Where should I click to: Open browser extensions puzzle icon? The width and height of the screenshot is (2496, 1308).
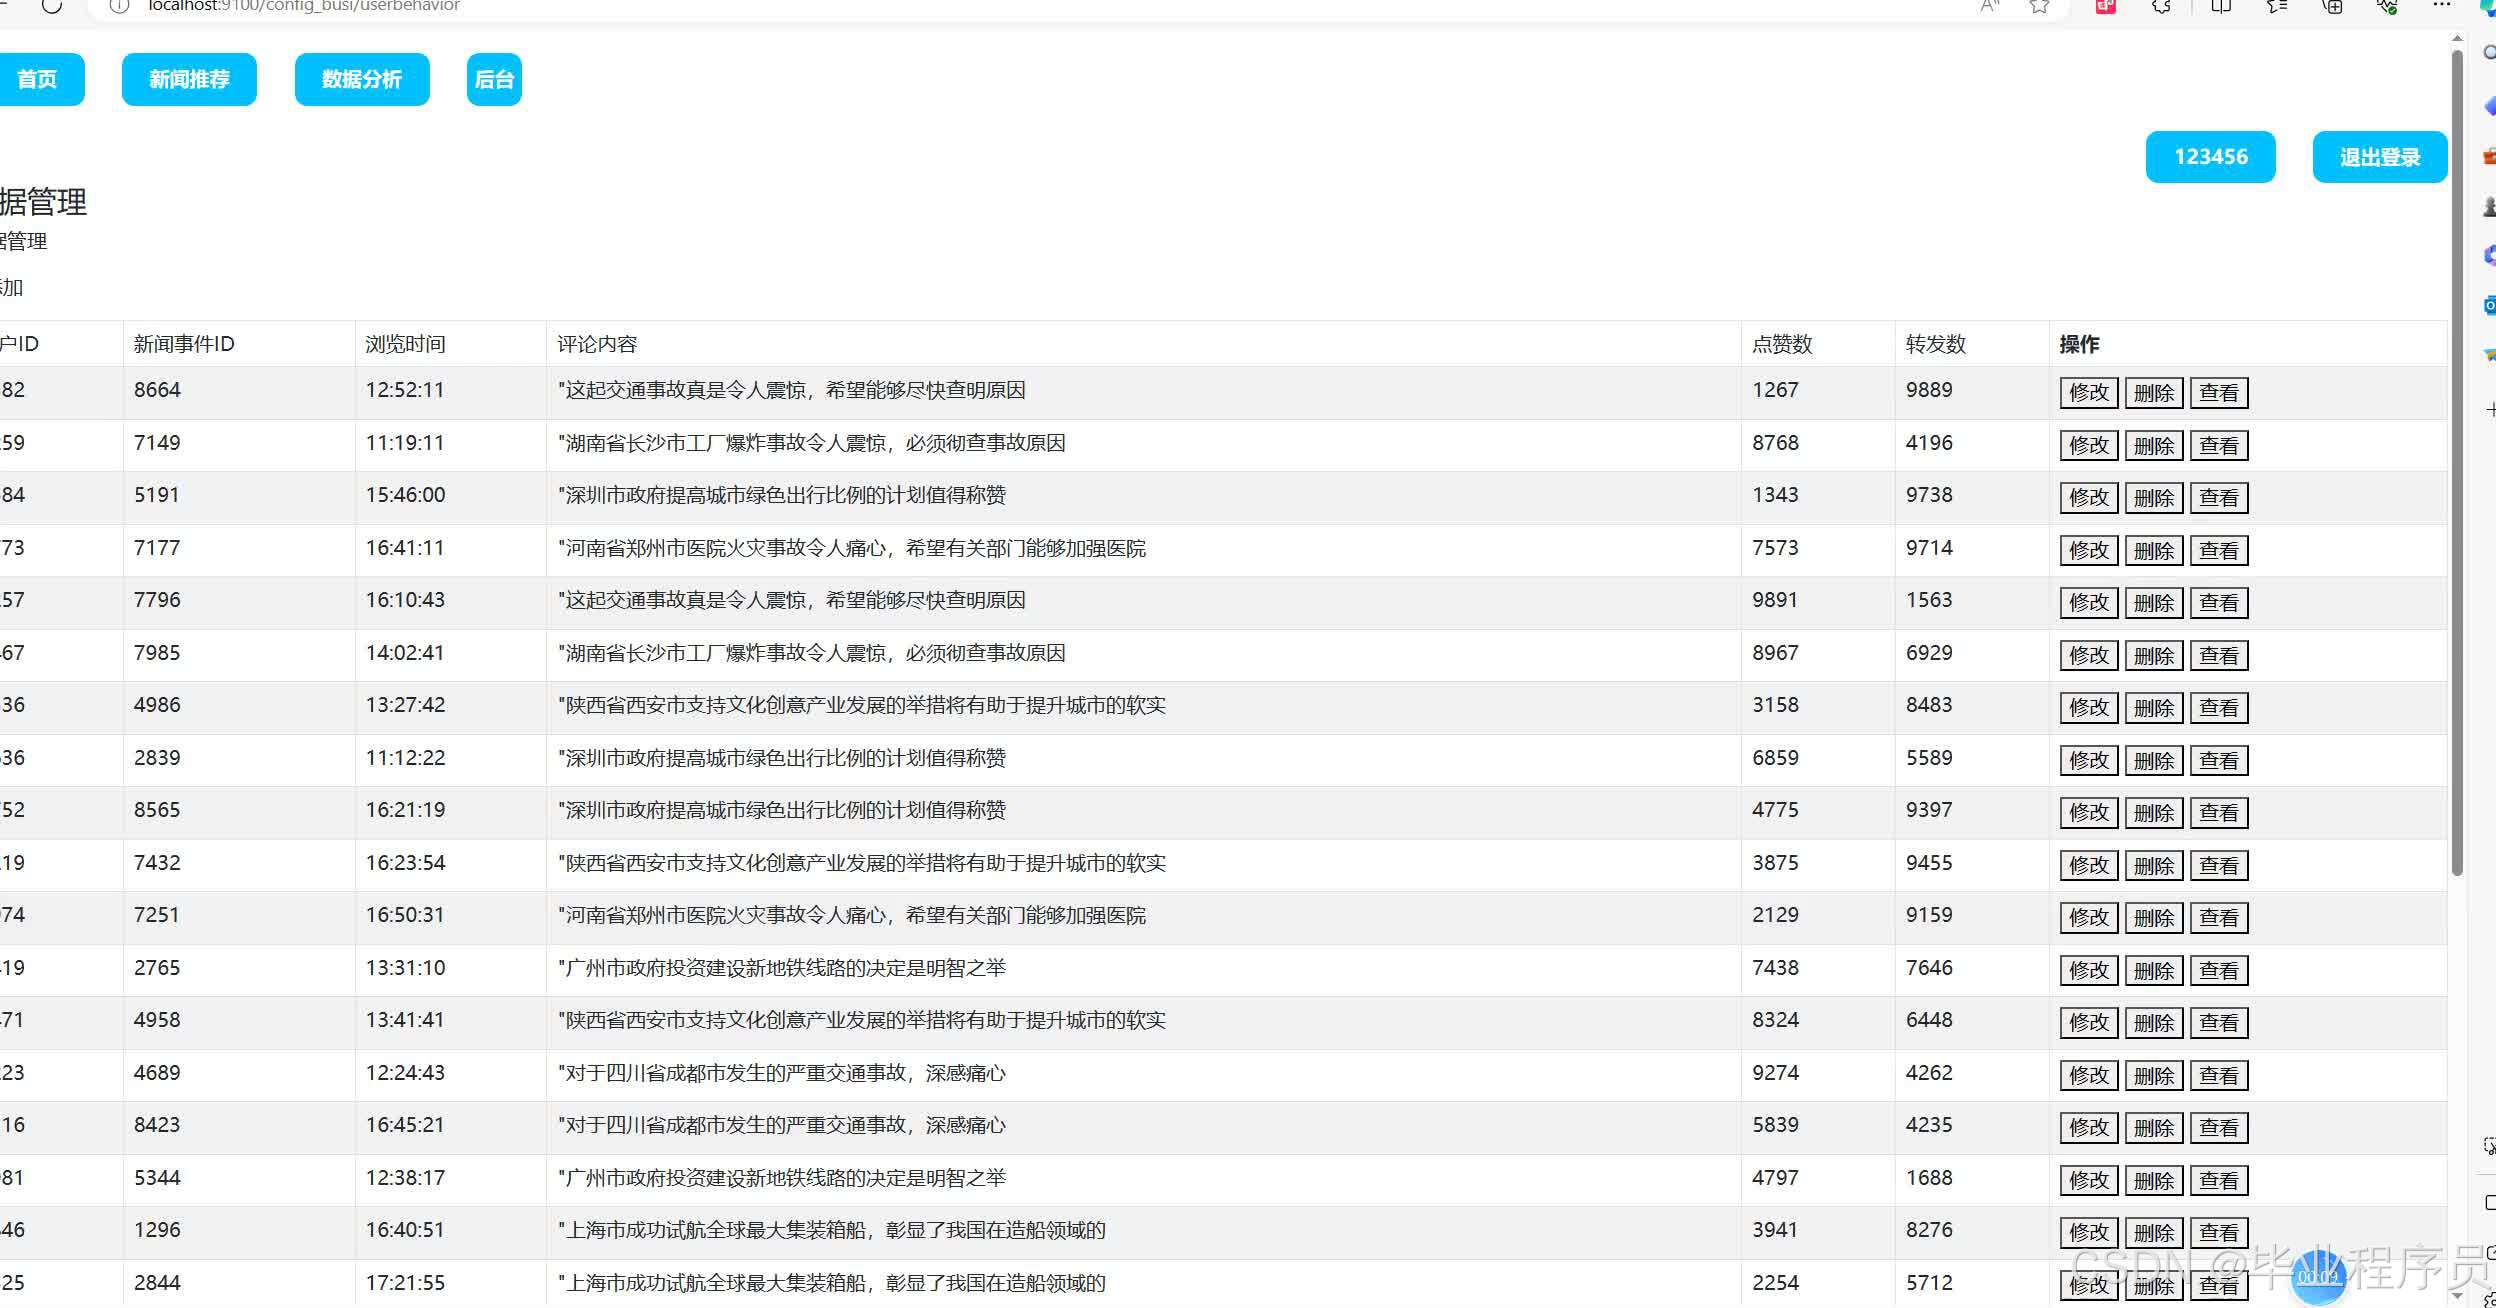tap(2162, 6)
